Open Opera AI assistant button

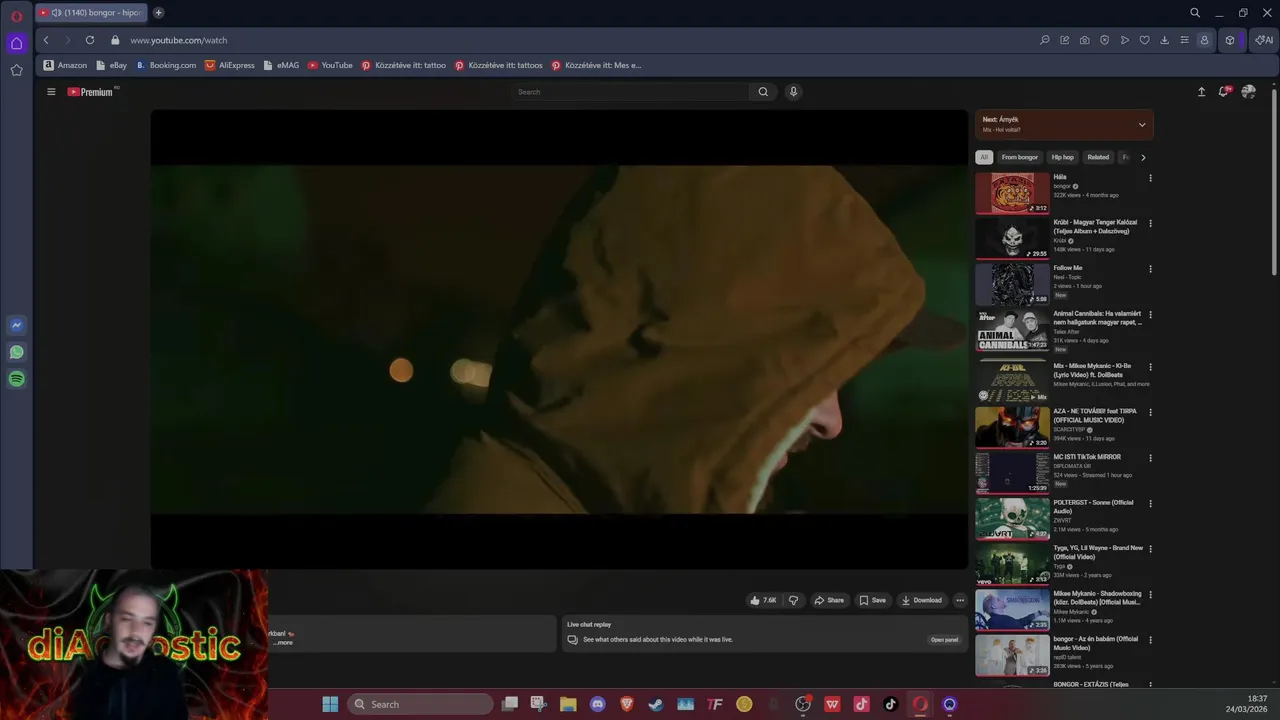[1265, 40]
